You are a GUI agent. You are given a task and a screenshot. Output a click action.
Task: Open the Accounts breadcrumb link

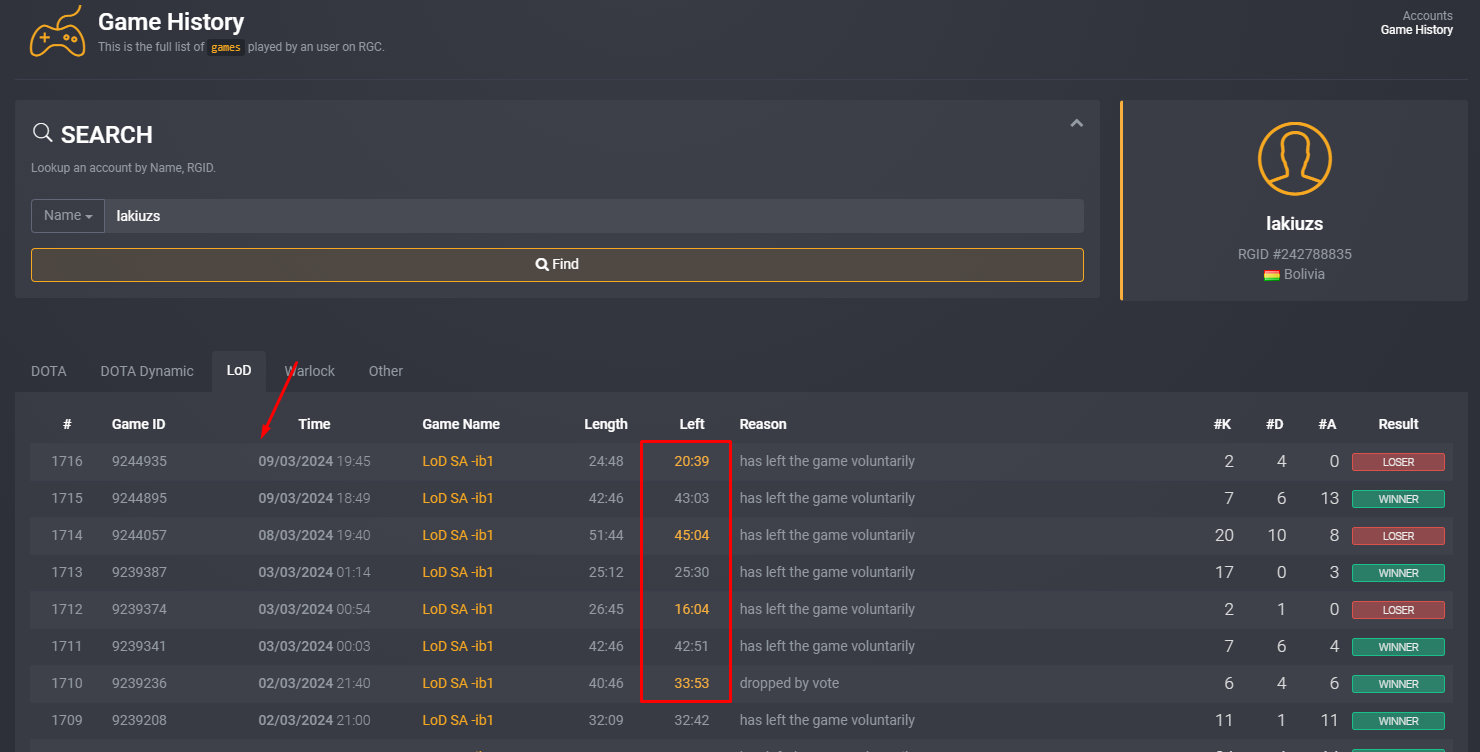coord(1427,16)
